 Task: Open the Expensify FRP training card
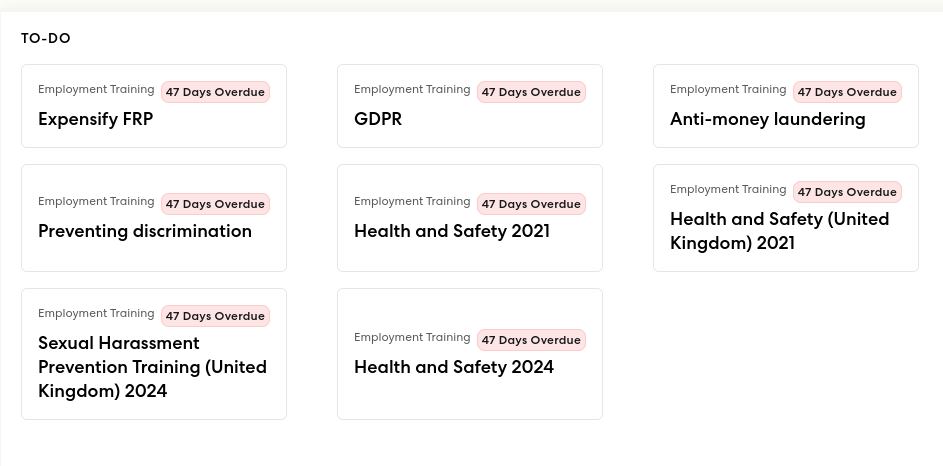coord(154,106)
